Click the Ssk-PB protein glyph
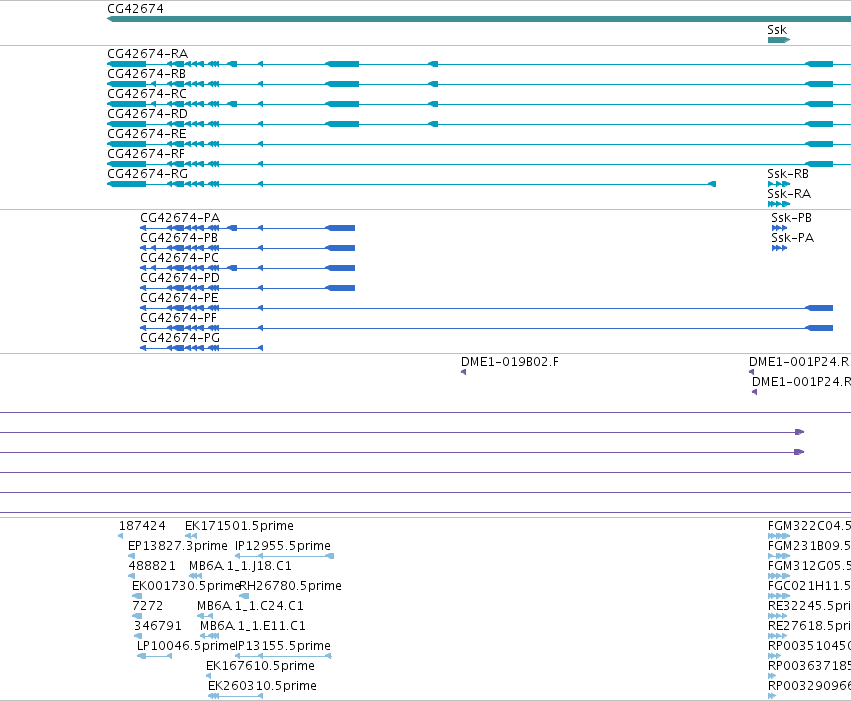The height and width of the screenshot is (701, 851). (779, 228)
